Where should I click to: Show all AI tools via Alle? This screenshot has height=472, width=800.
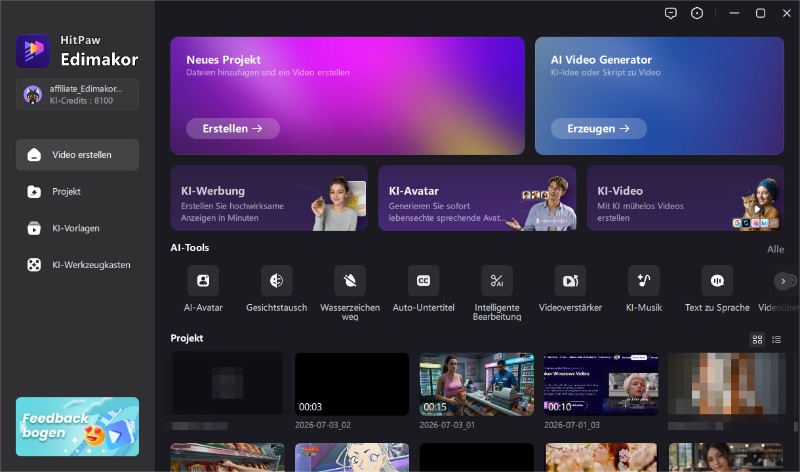pos(776,249)
